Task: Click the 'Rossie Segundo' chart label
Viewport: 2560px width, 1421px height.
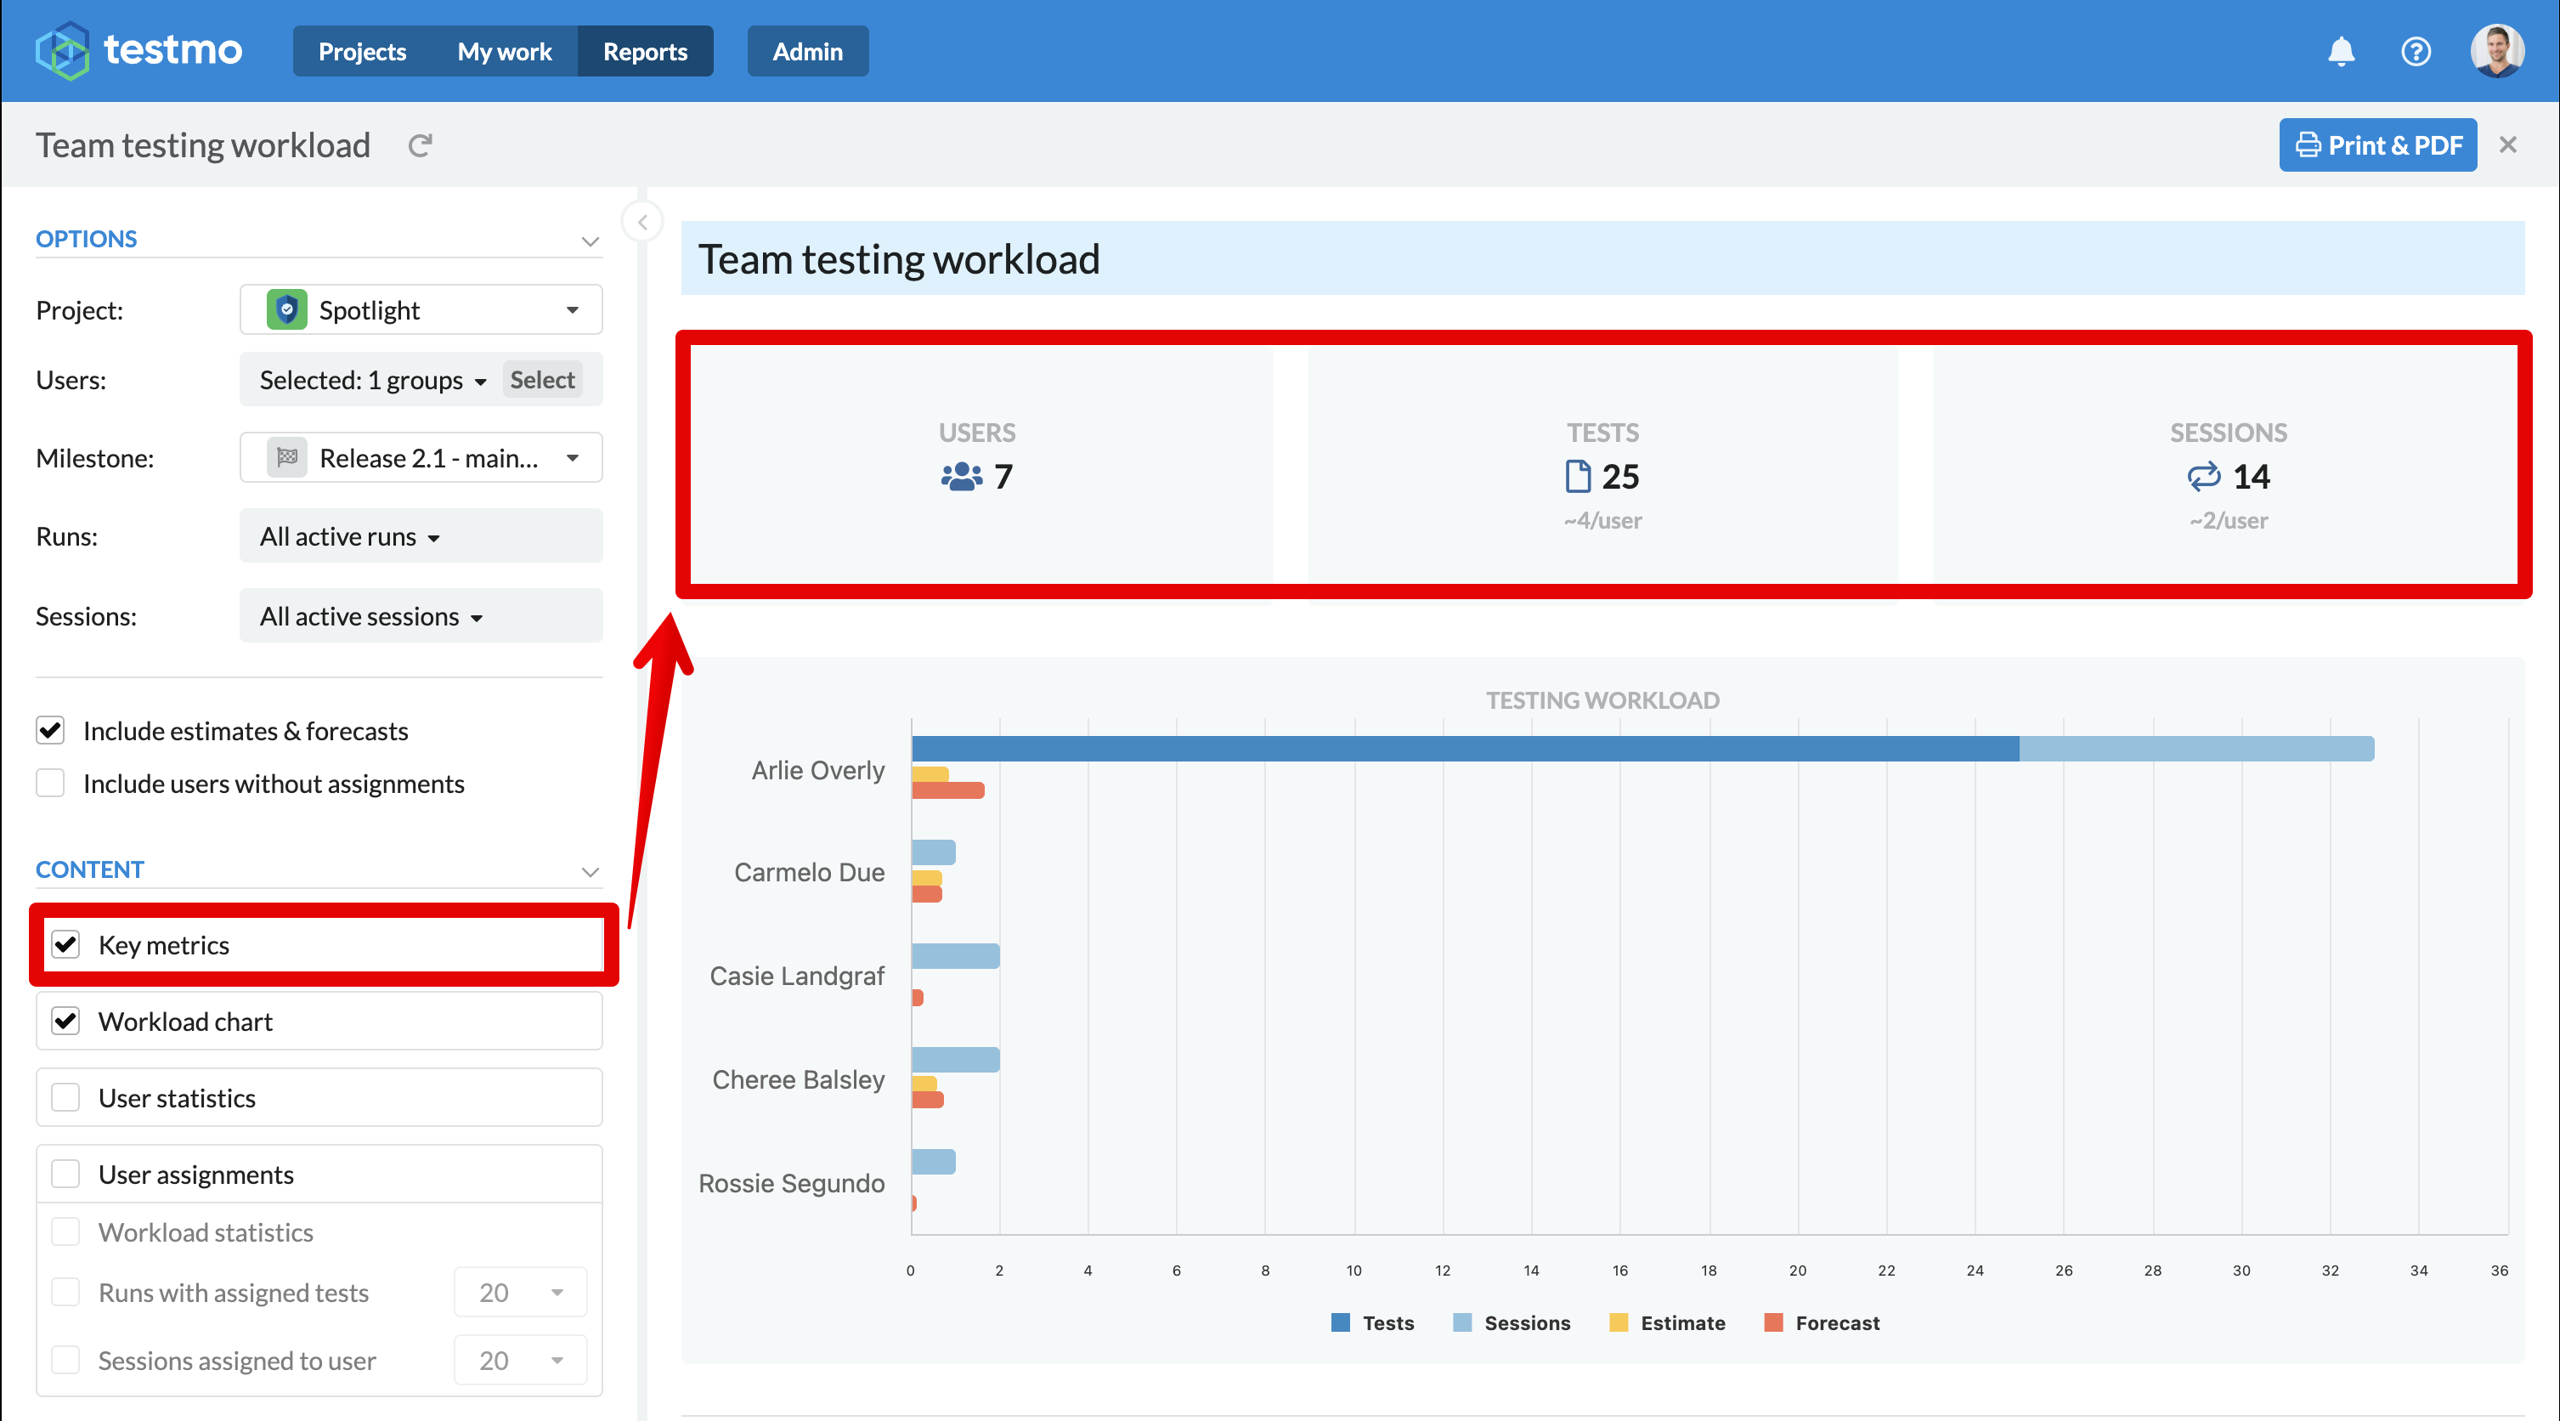Action: (791, 1183)
